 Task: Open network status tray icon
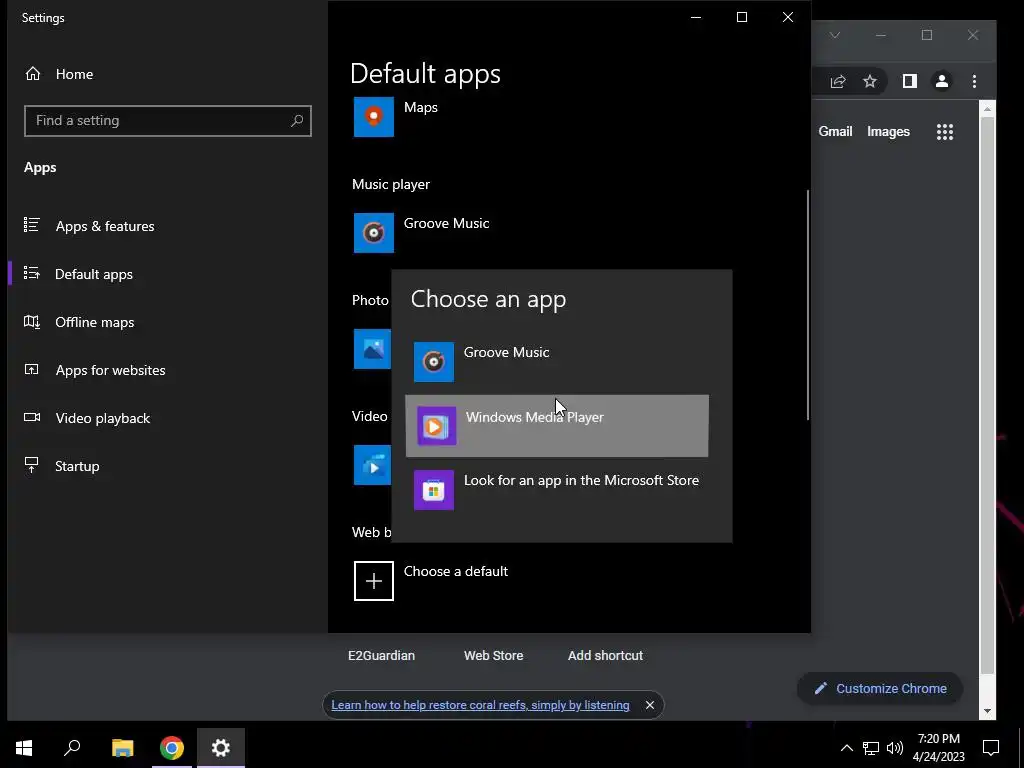pos(871,748)
